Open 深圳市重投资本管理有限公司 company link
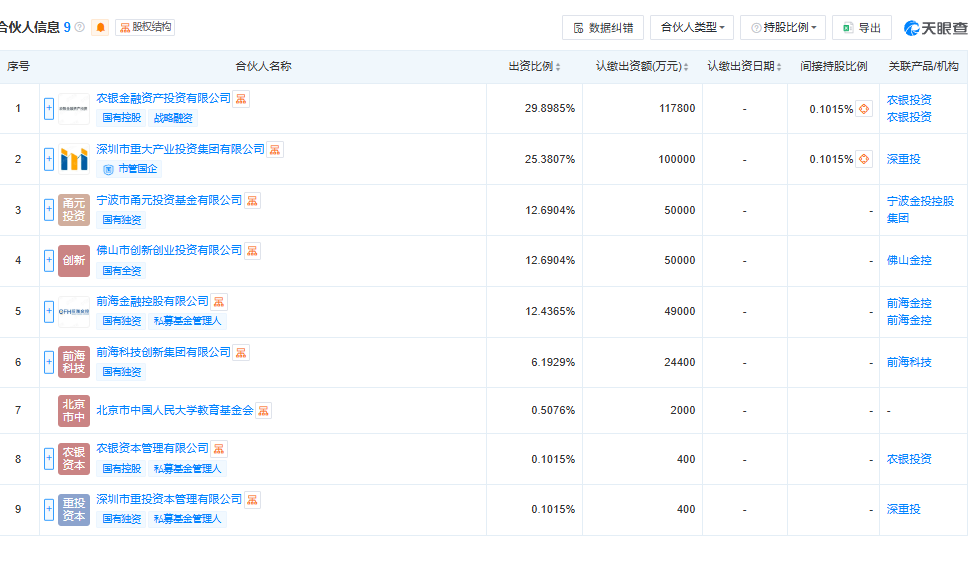This screenshot has height=567, width=972. pyautogui.click(x=169, y=498)
